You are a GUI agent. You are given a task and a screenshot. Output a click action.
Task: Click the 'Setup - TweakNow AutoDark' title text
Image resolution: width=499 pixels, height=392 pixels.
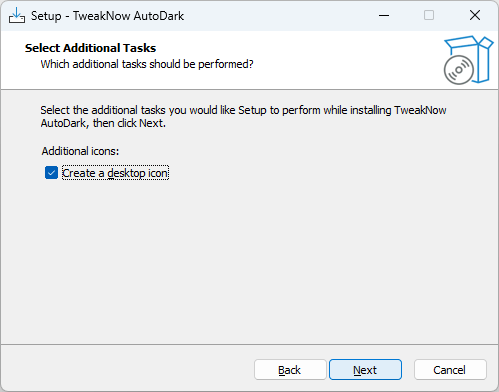tap(107, 16)
